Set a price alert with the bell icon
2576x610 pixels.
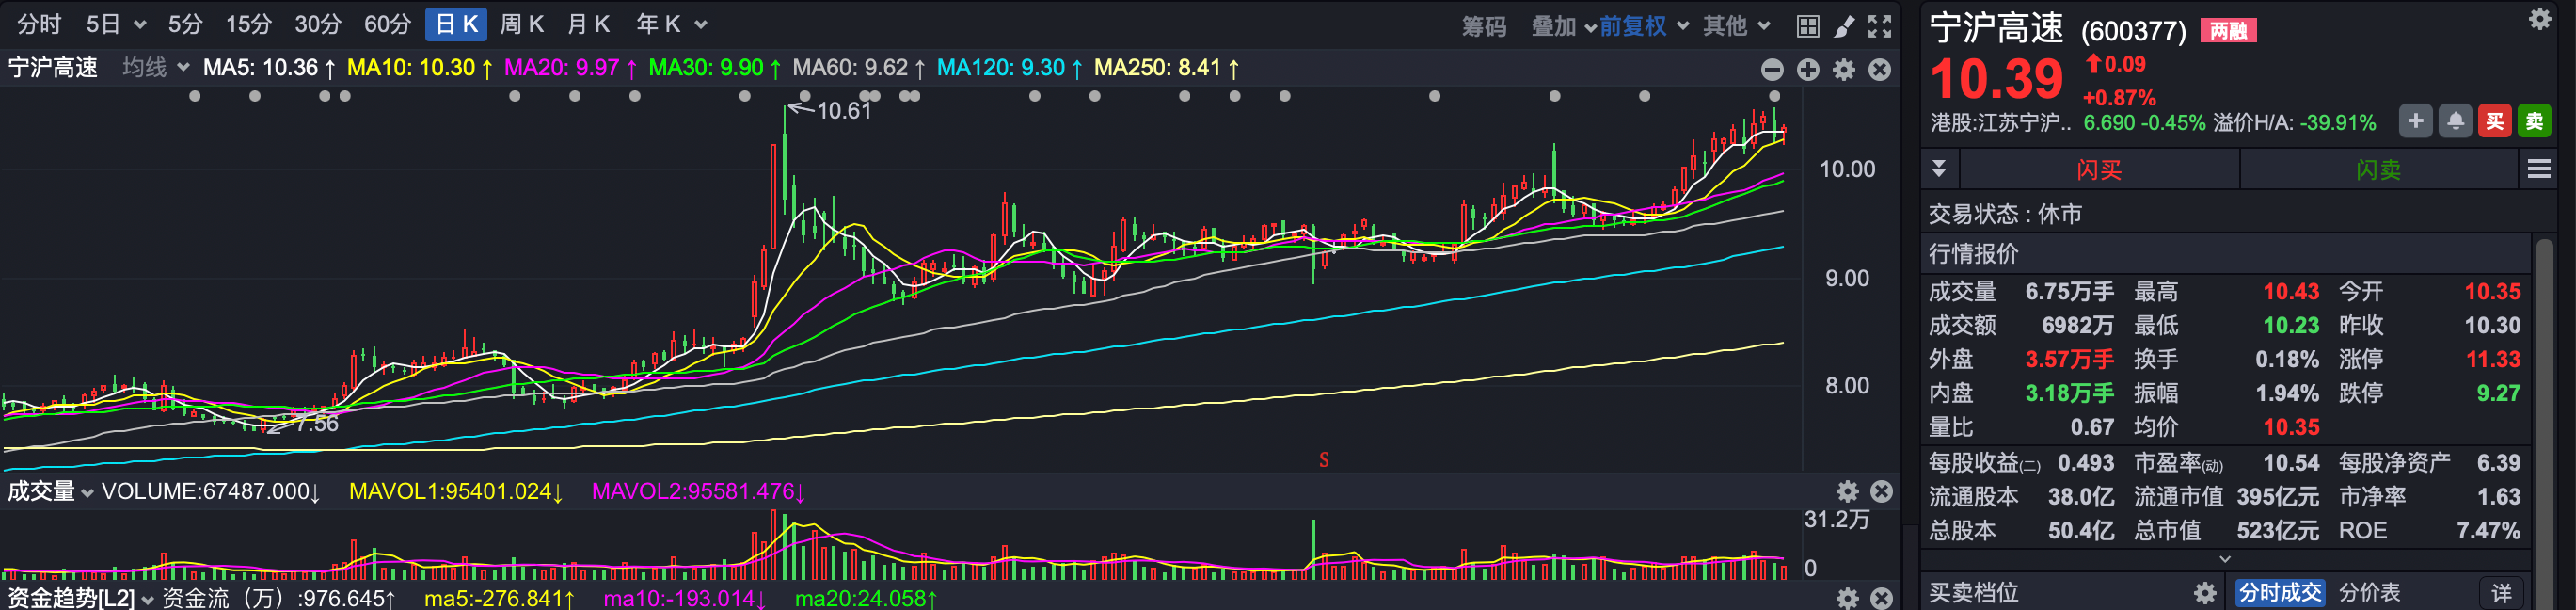2455,121
